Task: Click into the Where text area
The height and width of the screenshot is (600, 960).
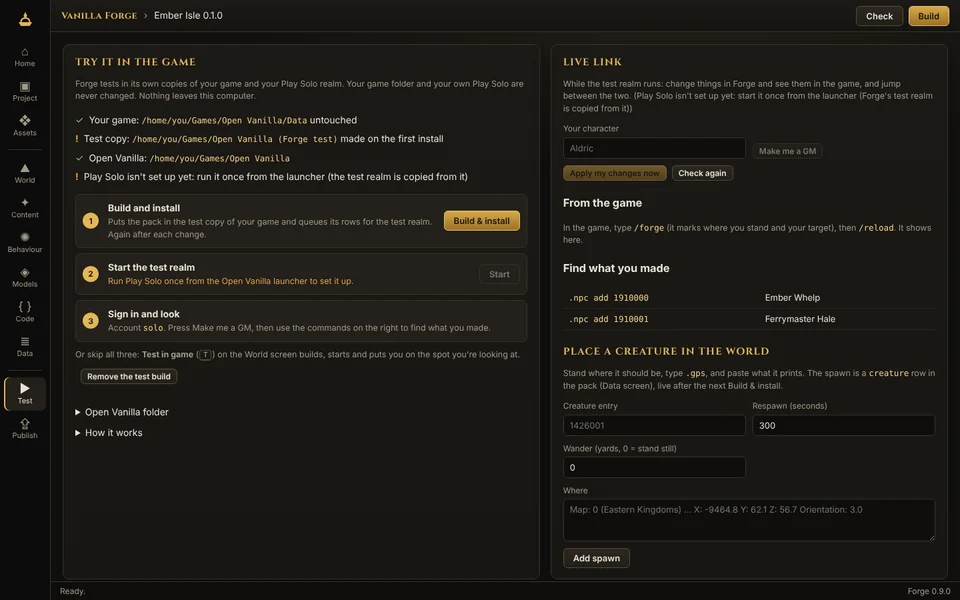Action: click(x=749, y=520)
